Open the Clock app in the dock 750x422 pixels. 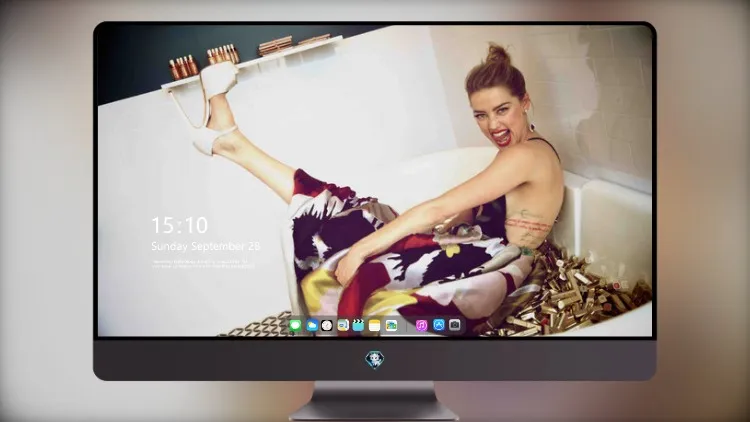tap(327, 325)
